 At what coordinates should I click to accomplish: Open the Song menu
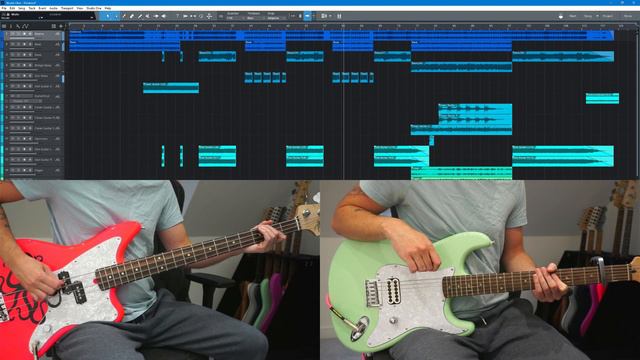click(22, 8)
